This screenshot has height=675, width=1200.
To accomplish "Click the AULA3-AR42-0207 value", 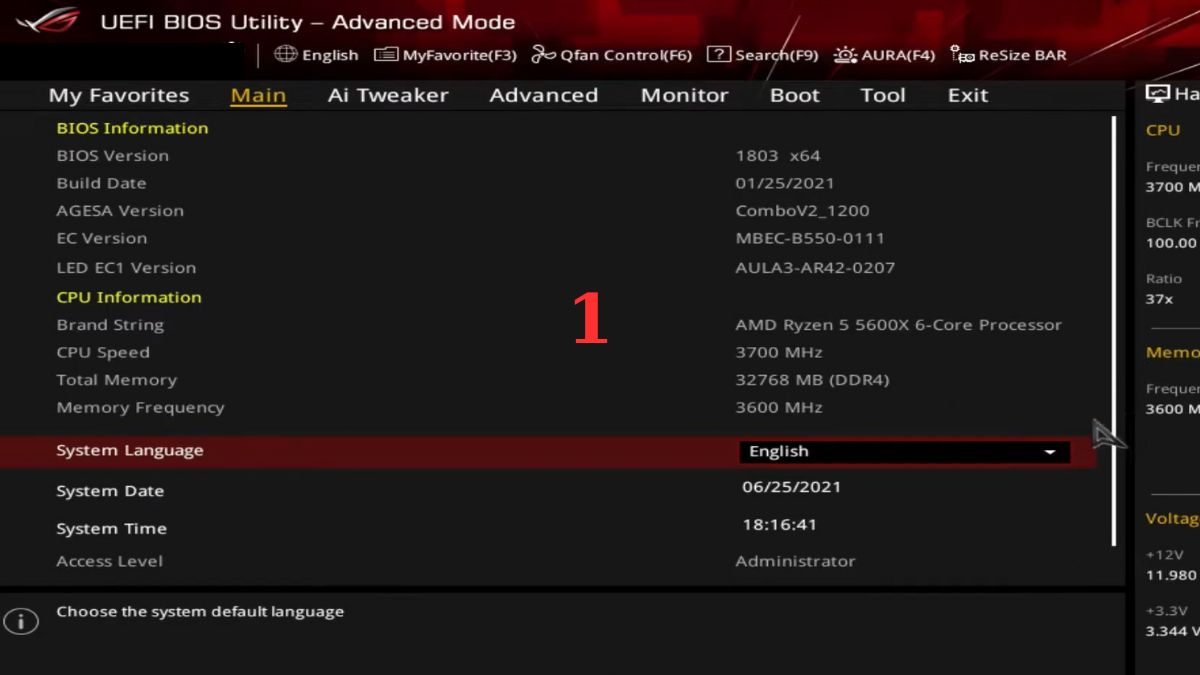I will (x=816, y=268).
